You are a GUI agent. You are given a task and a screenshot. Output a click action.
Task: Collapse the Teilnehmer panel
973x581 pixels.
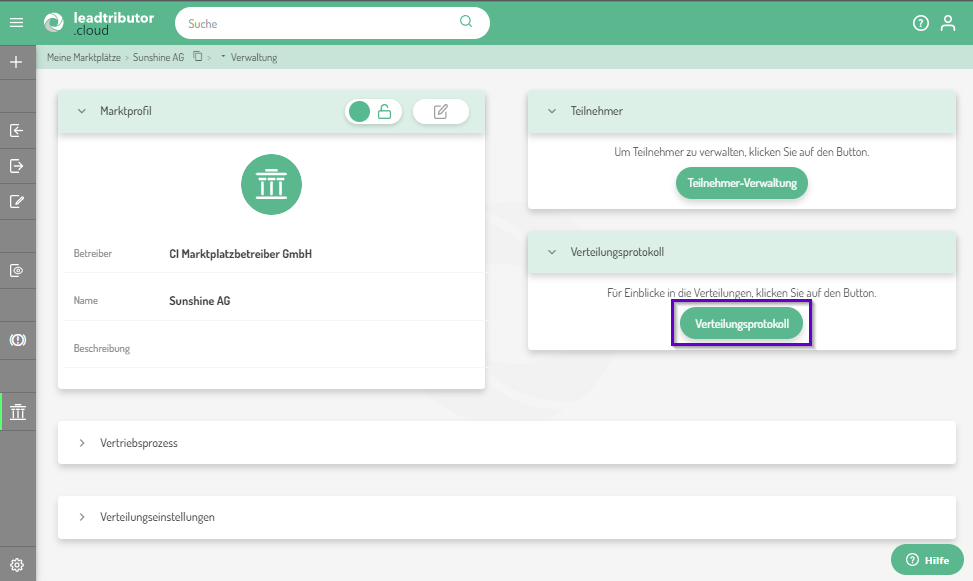pos(551,111)
